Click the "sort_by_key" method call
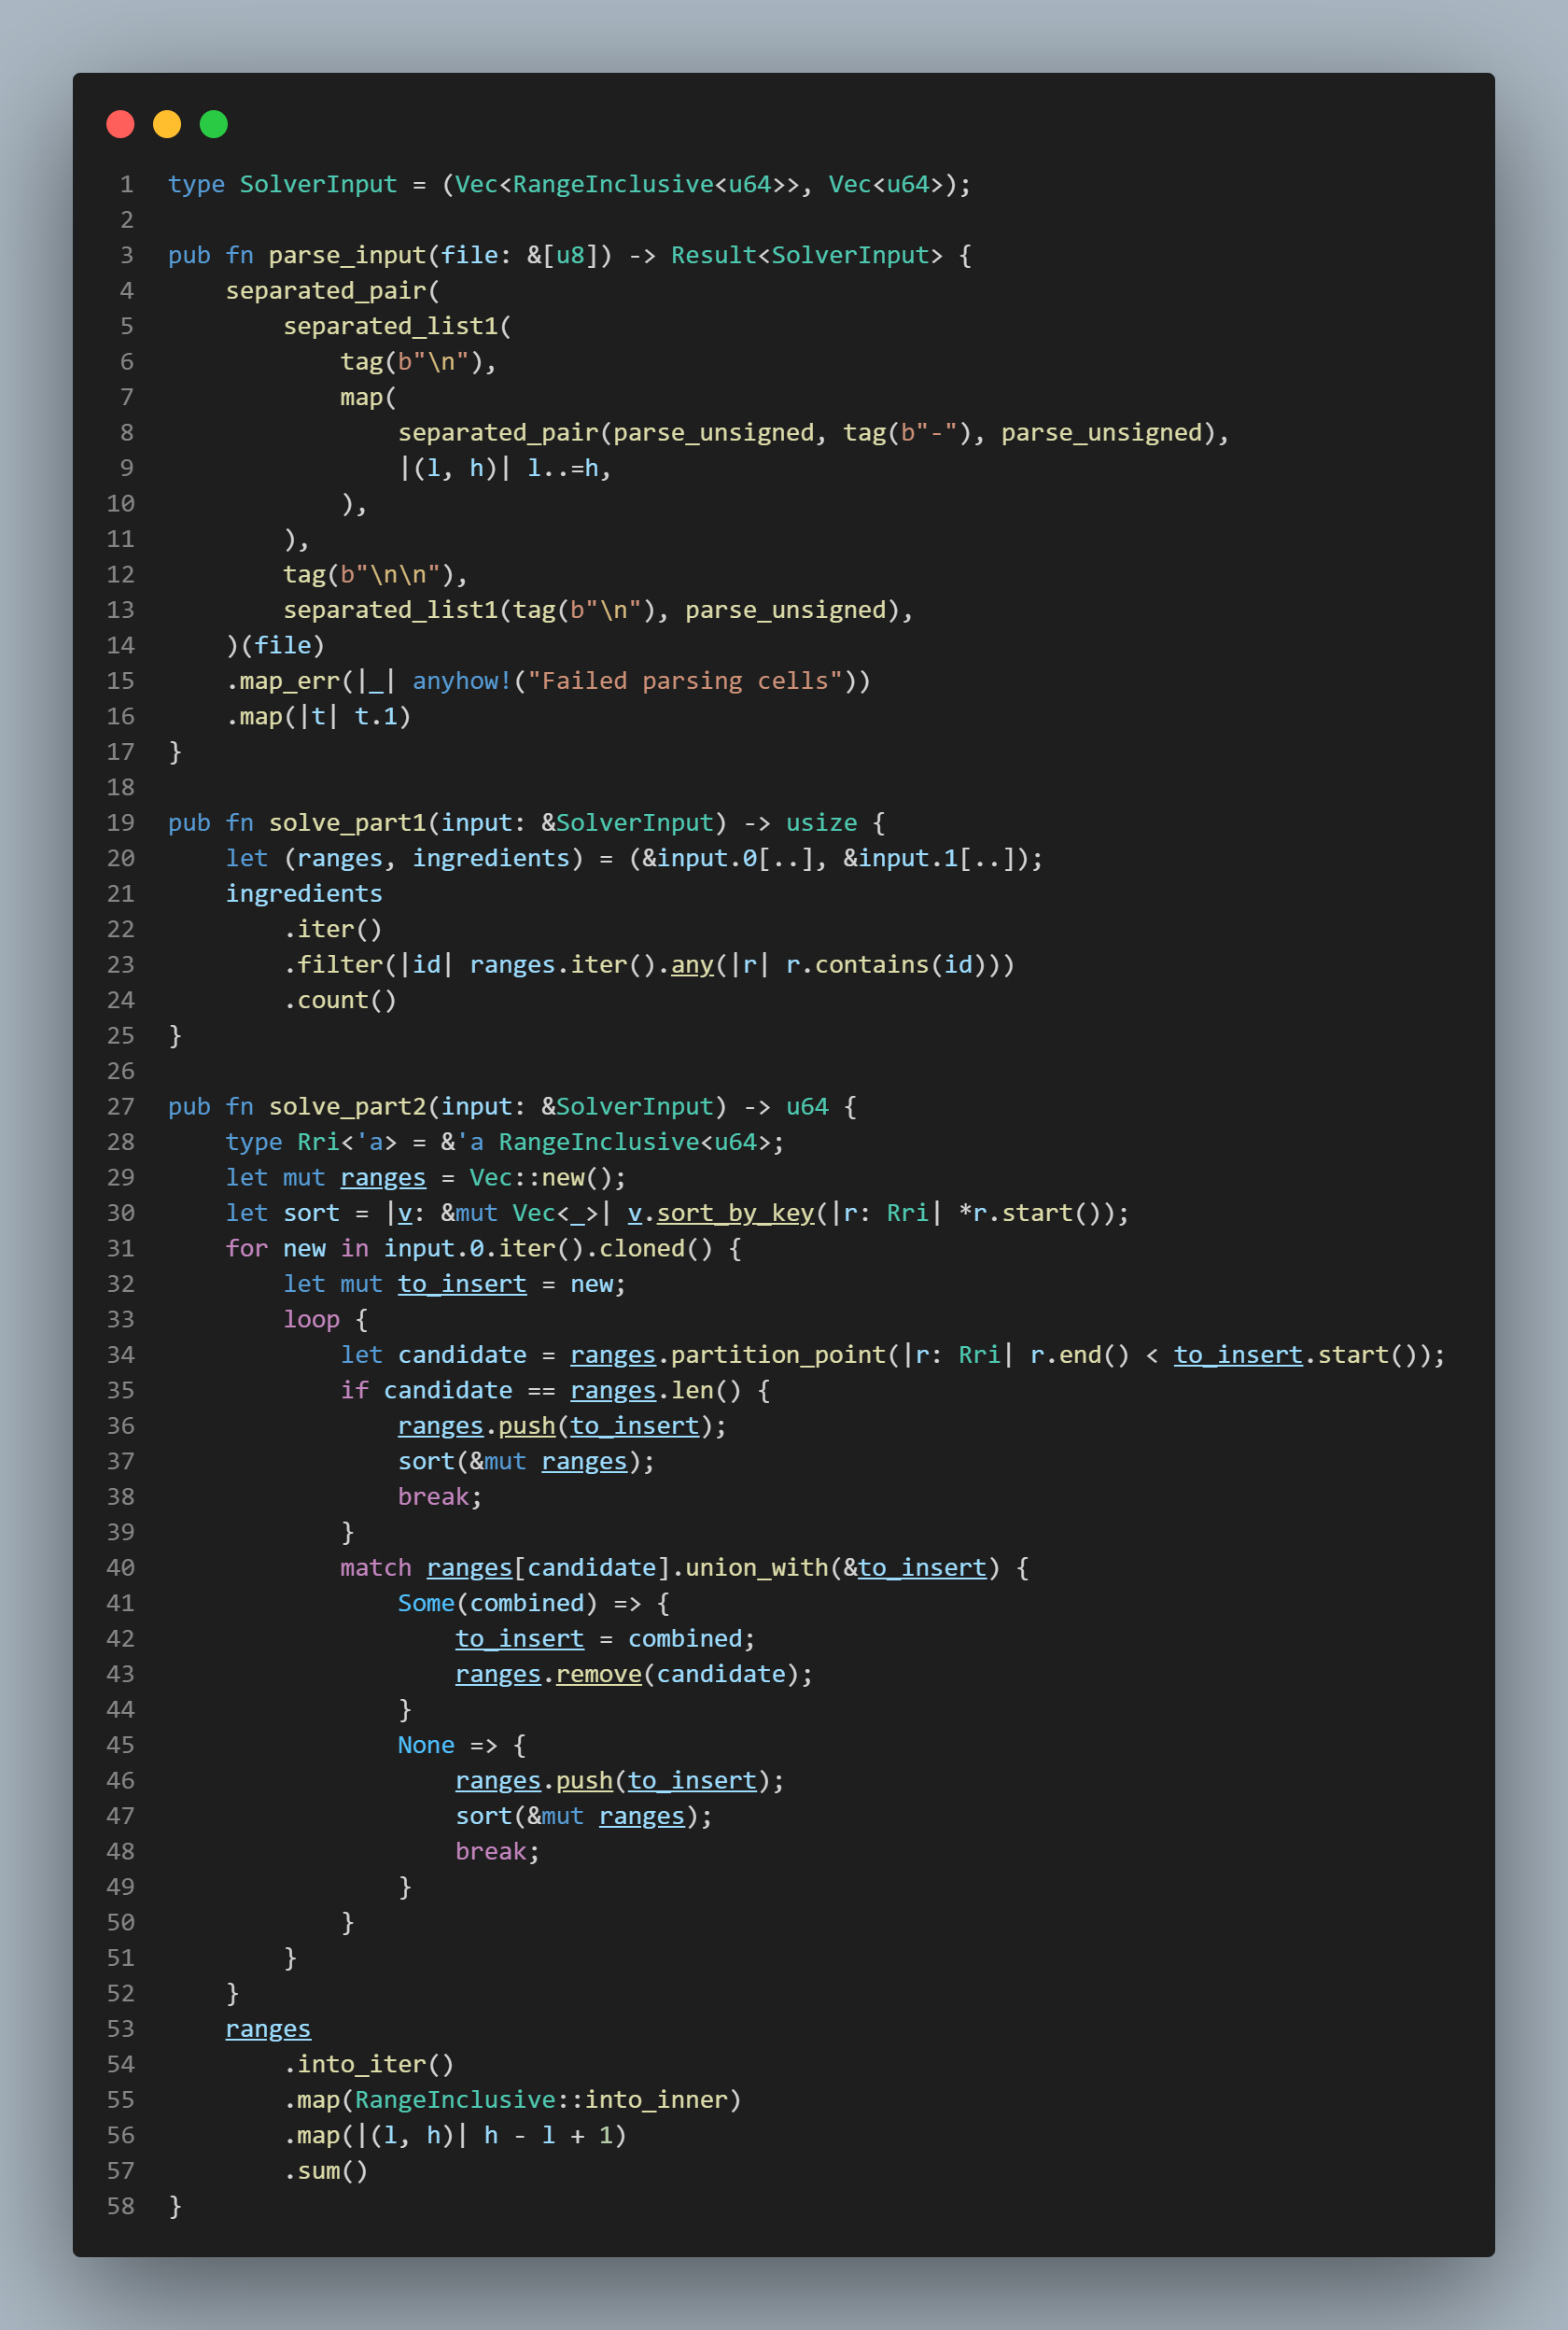 tap(735, 1213)
